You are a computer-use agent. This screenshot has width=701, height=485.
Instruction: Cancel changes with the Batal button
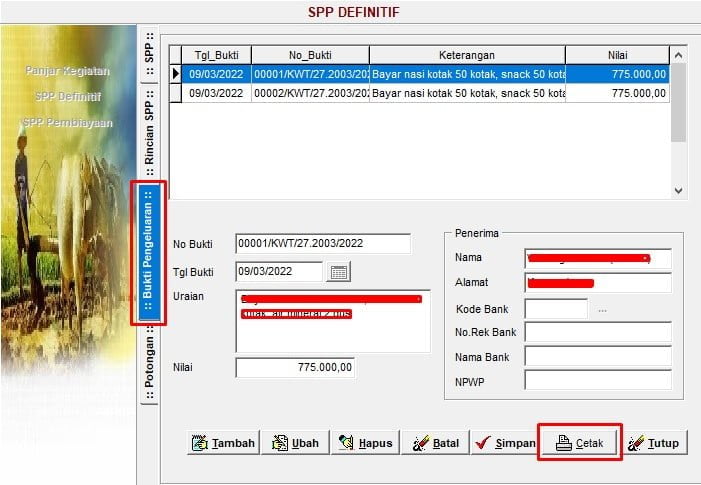coord(436,443)
